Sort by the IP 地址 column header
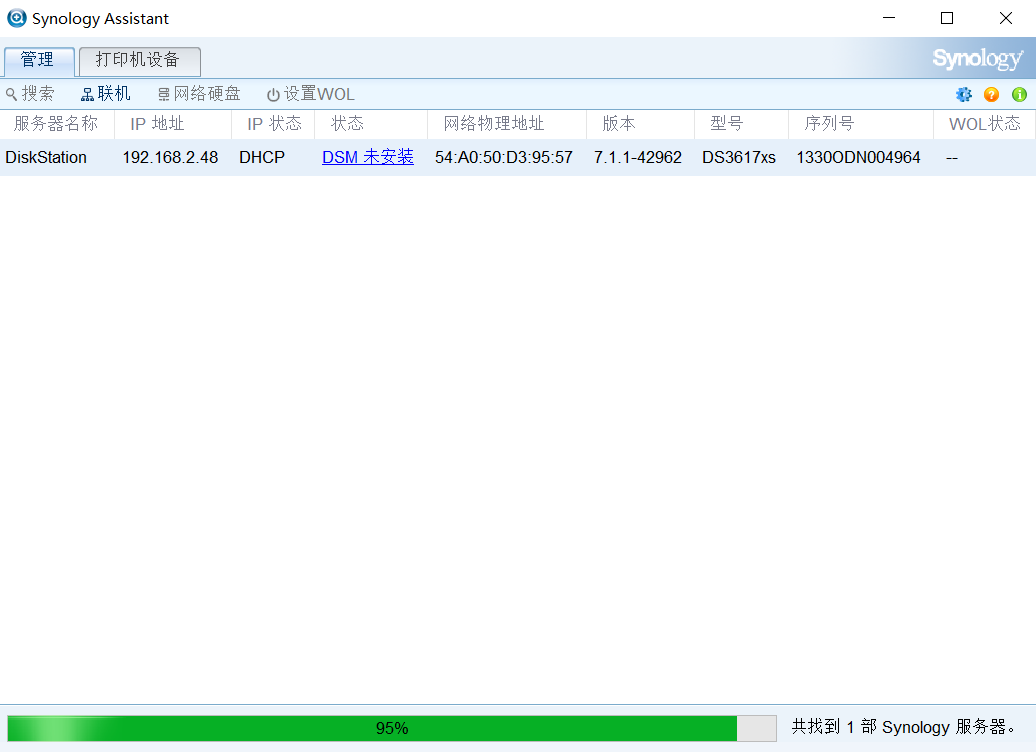 click(x=157, y=124)
